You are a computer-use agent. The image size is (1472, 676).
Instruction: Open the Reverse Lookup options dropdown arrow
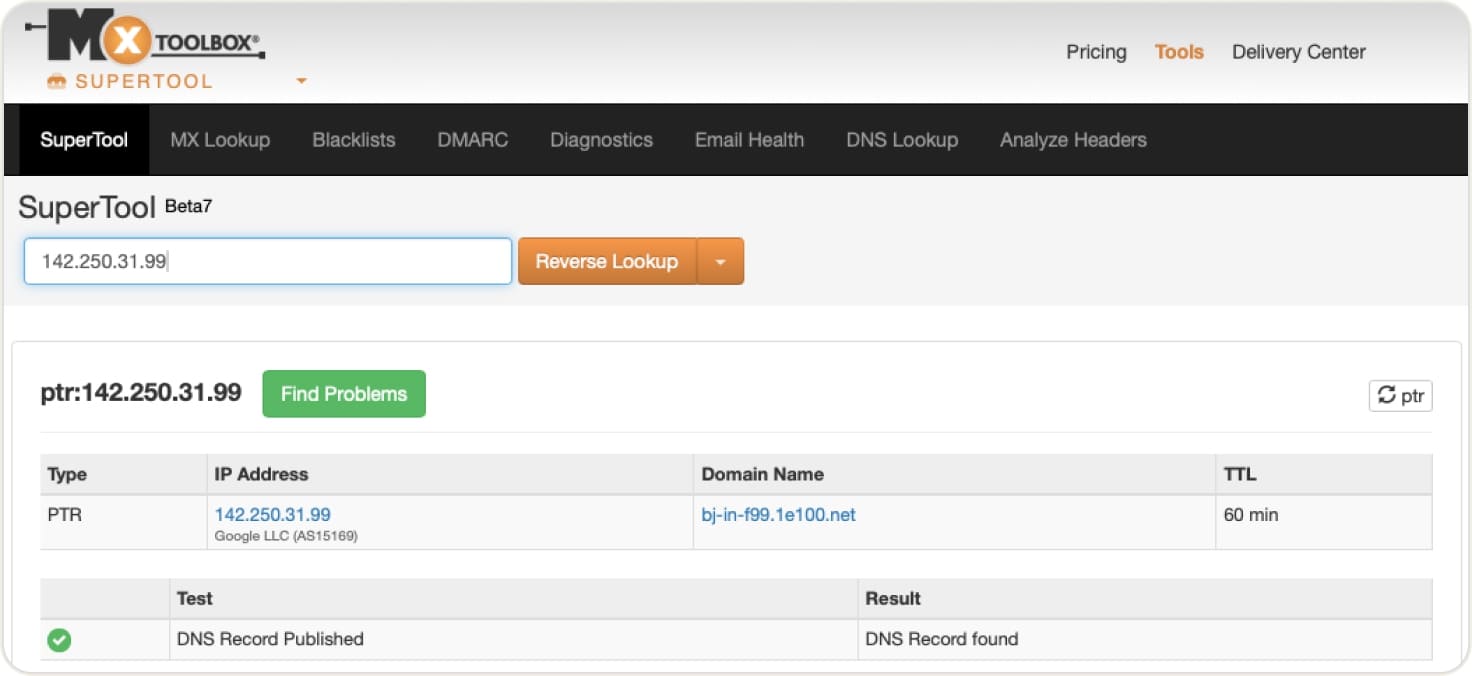[x=720, y=261]
